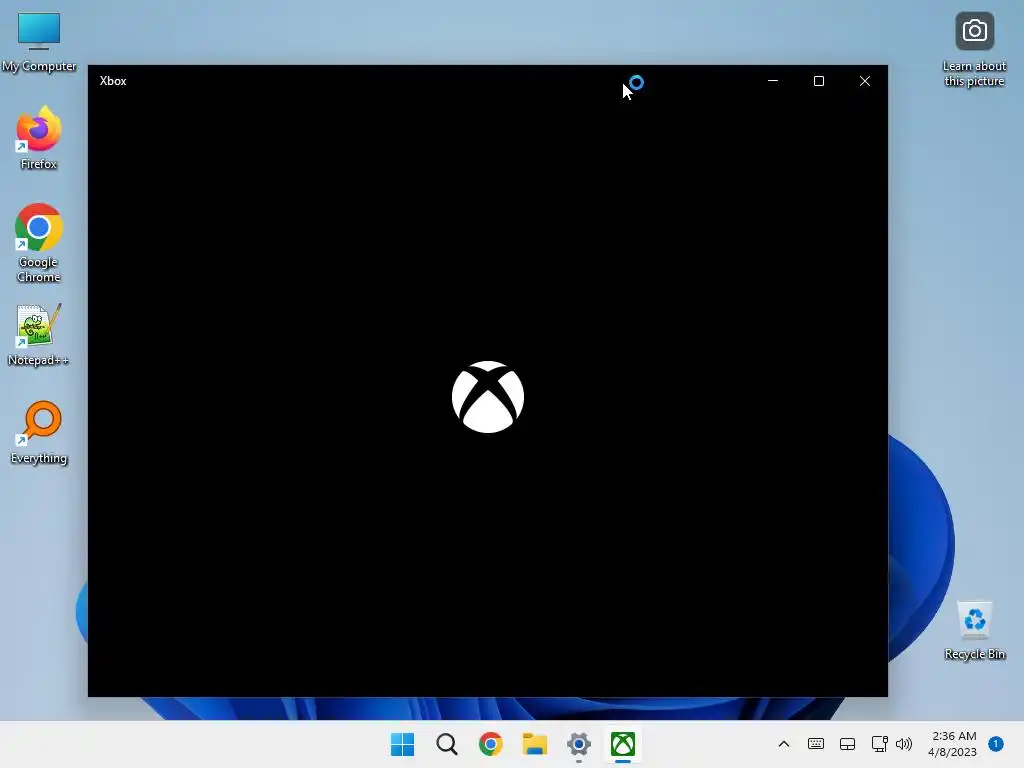Close the Xbox window
This screenshot has height=768, width=1024.
point(865,81)
